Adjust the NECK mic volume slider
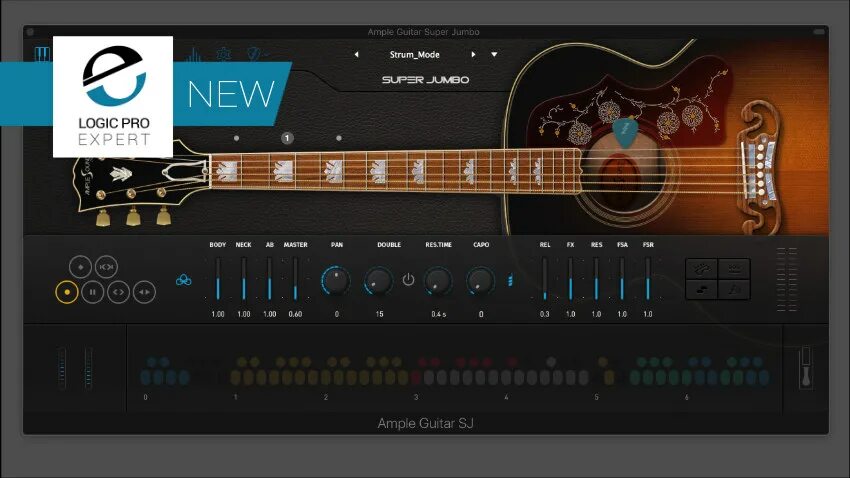Image resolution: width=850 pixels, height=478 pixels. click(244, 279)
